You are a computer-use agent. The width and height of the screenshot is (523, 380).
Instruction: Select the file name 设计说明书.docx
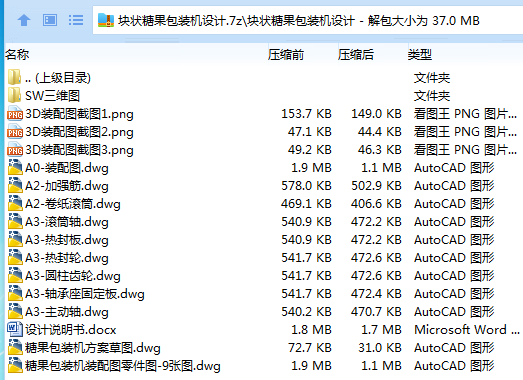click(71, 330)
